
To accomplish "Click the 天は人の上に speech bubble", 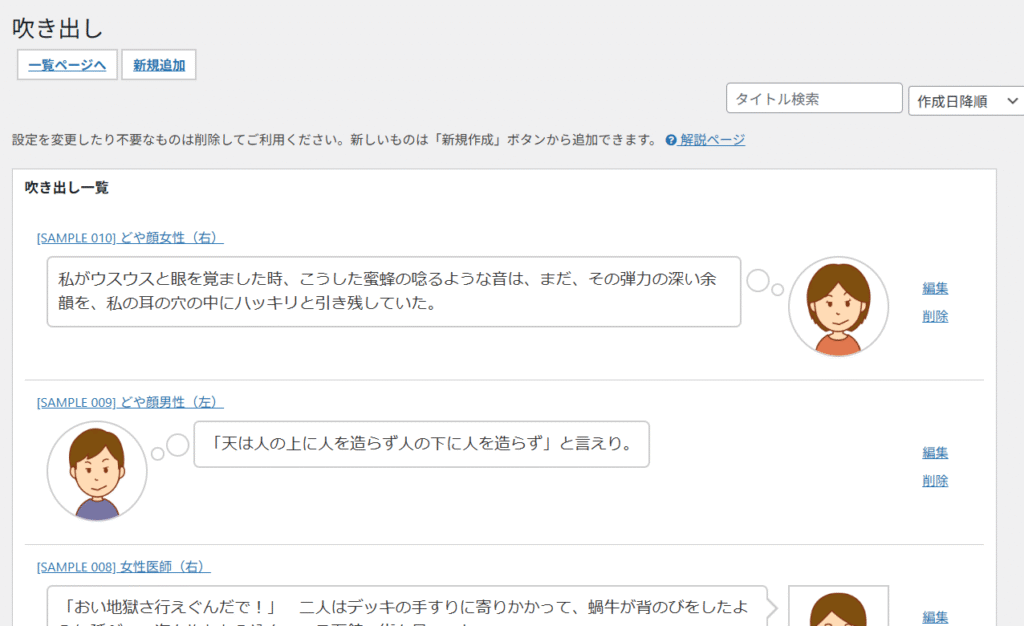I will pyautogui.click(x=421, y=443).
